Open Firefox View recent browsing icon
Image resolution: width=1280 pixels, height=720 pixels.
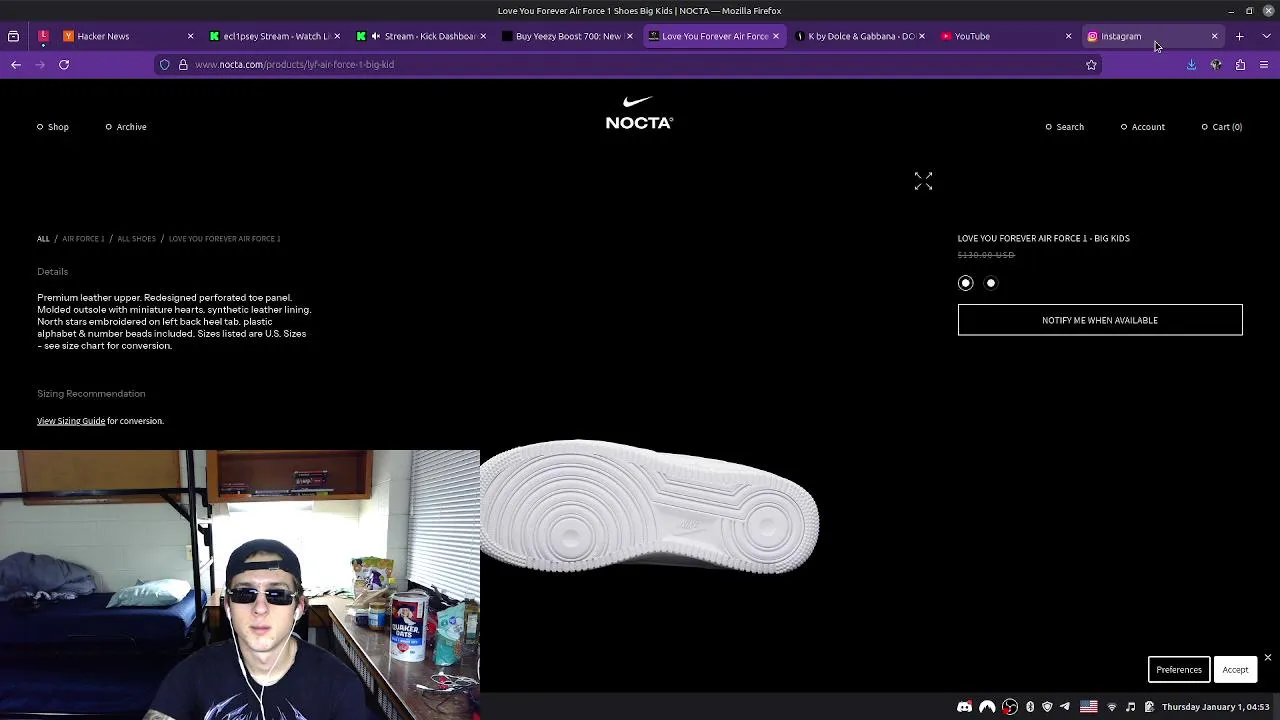(13, 36)
